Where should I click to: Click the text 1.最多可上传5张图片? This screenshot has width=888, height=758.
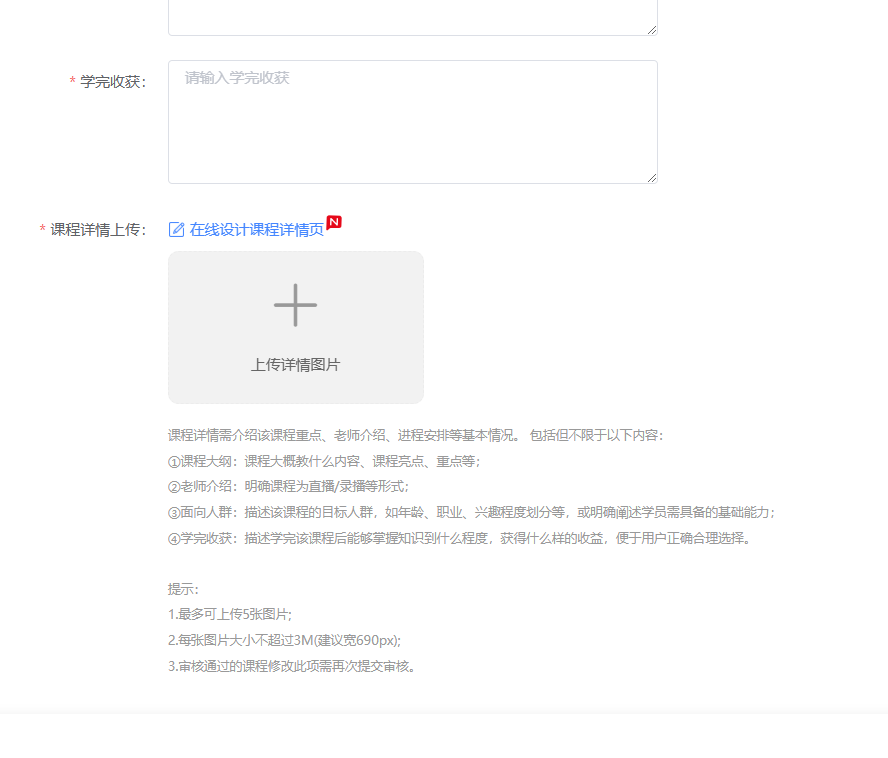pyautogui.click(x=230, y=614)
